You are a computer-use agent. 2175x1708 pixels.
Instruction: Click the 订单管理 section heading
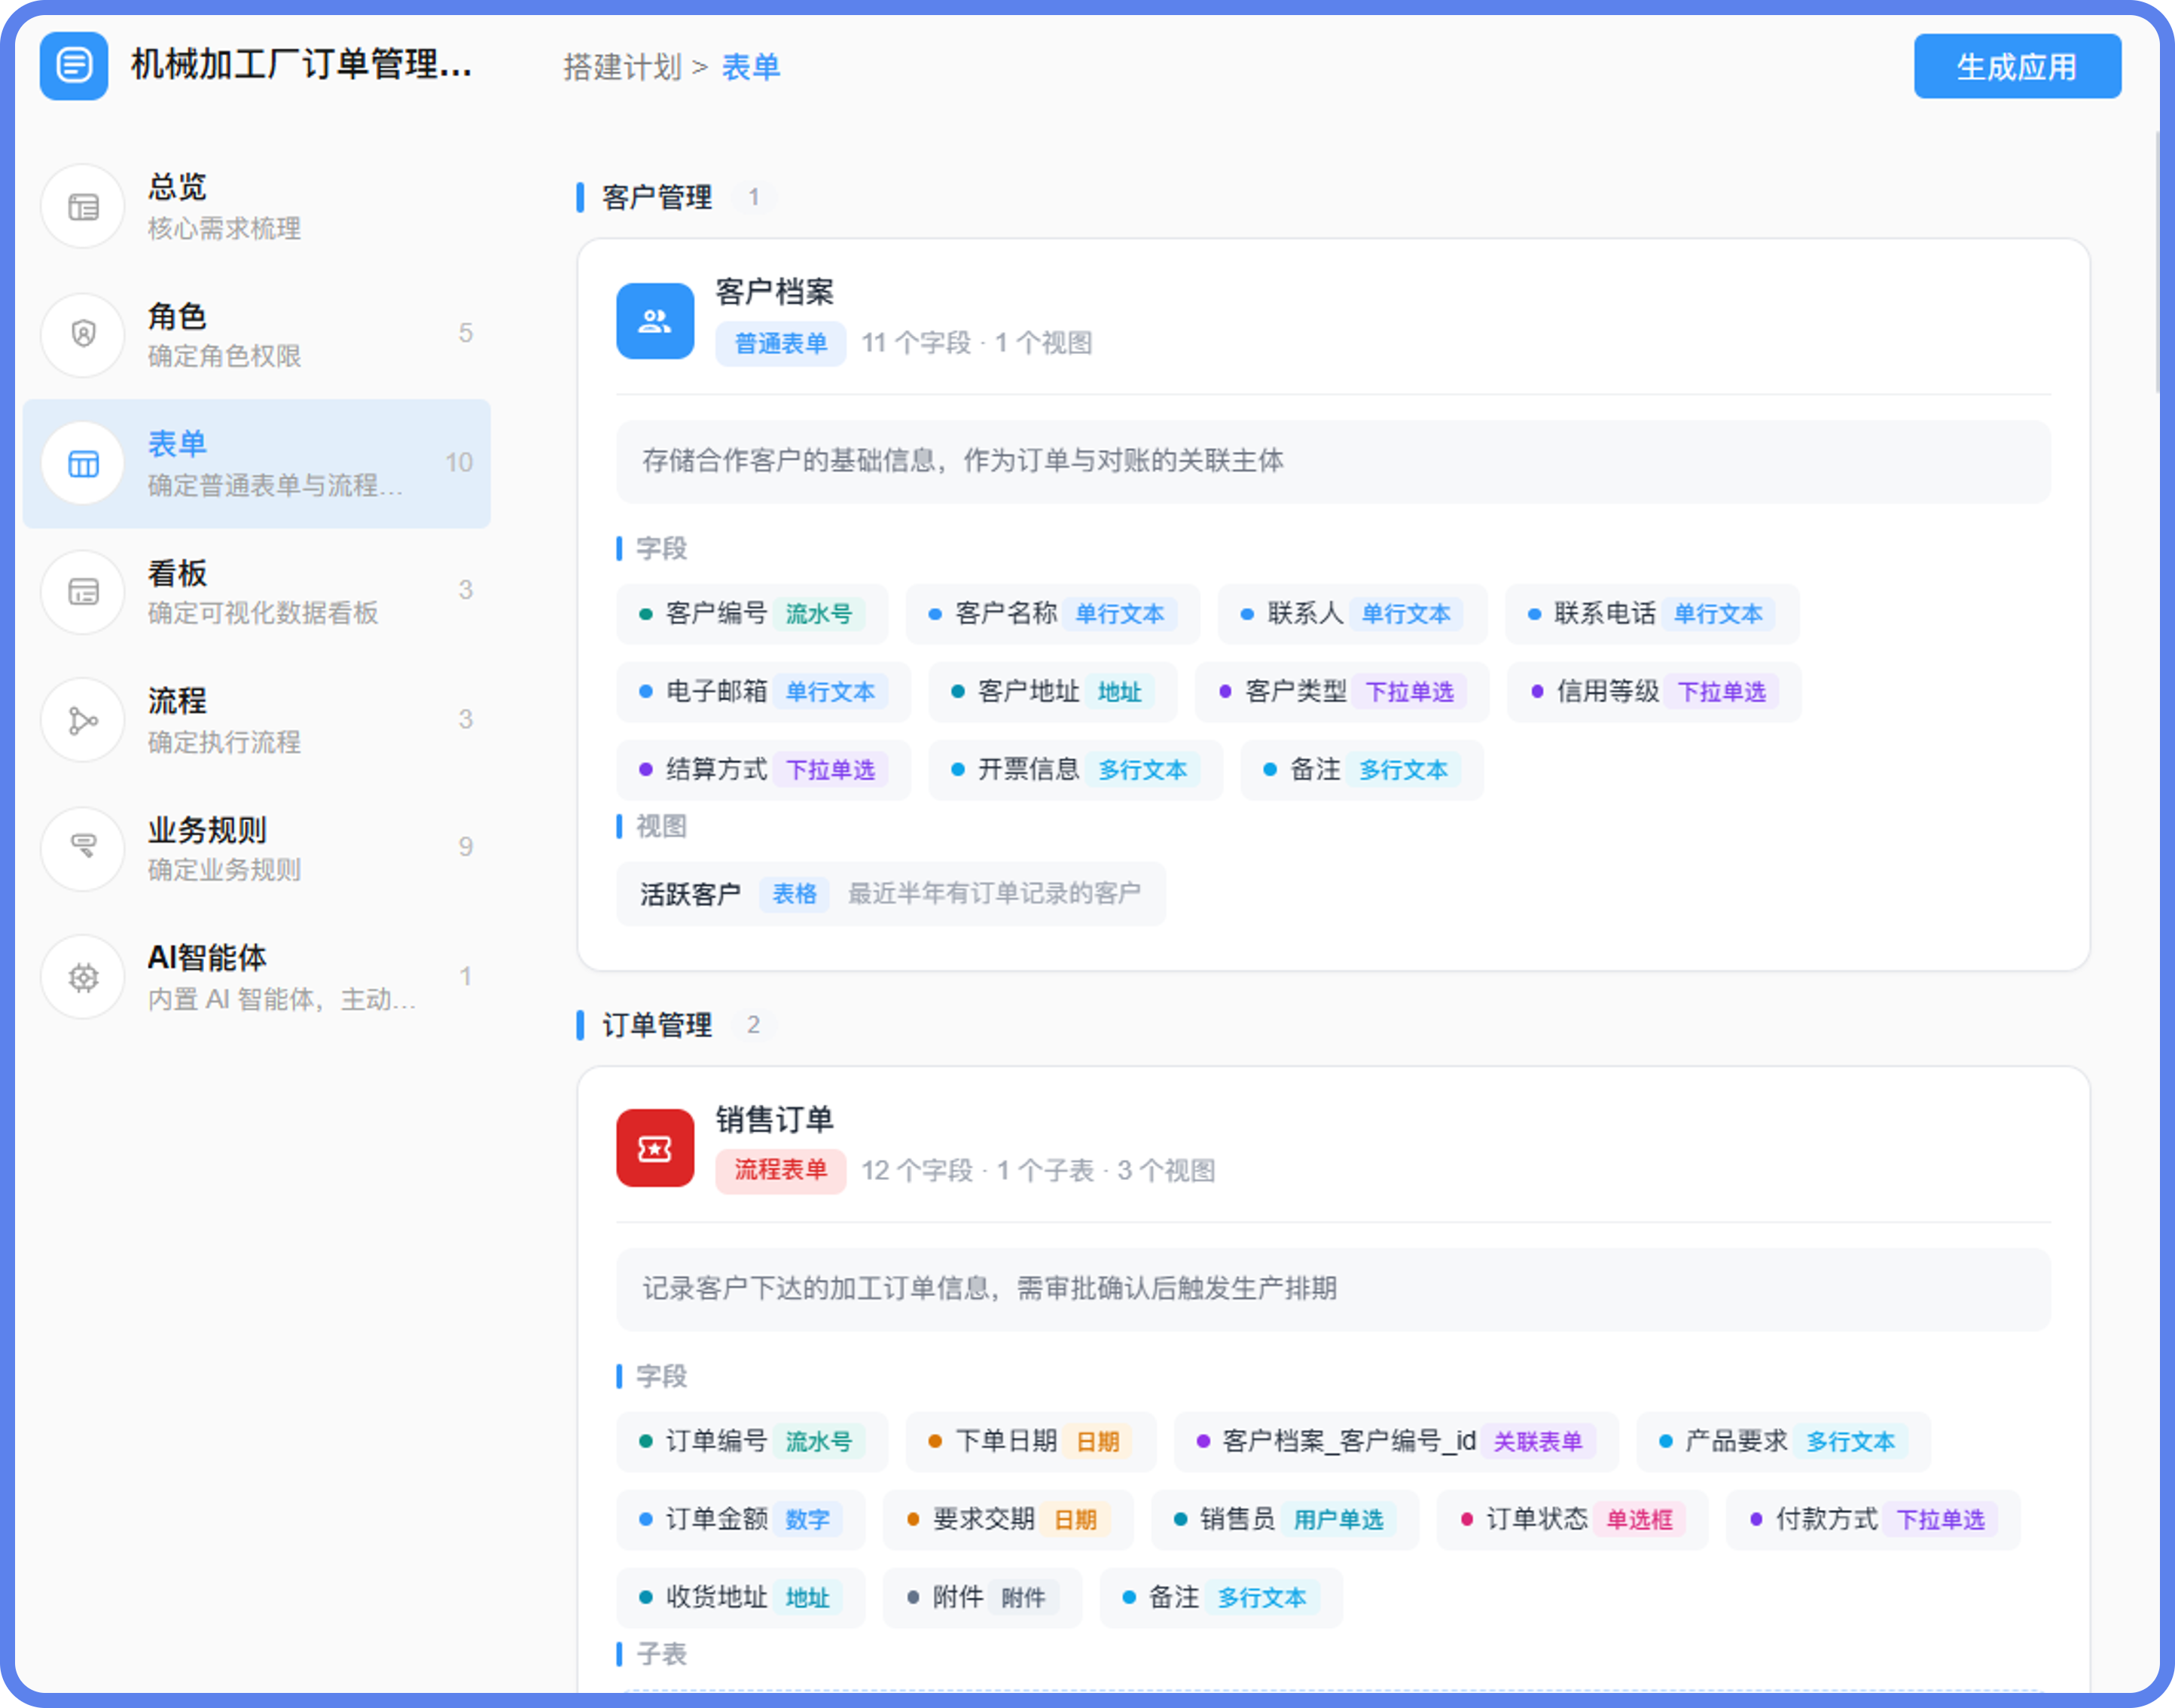tap(657, 1024)
